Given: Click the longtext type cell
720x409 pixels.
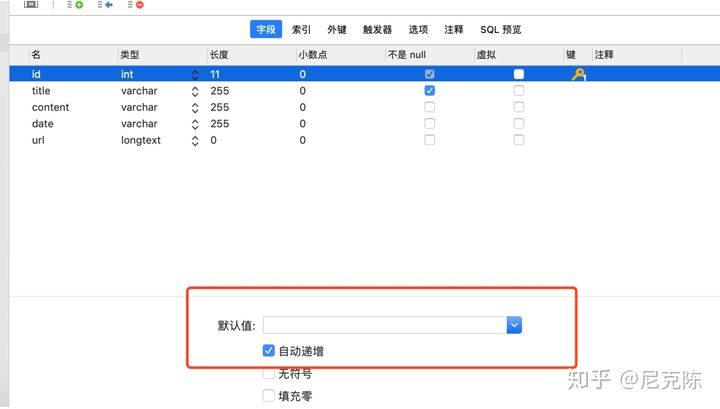Looking at the screenshot, I should pos(141,140).
